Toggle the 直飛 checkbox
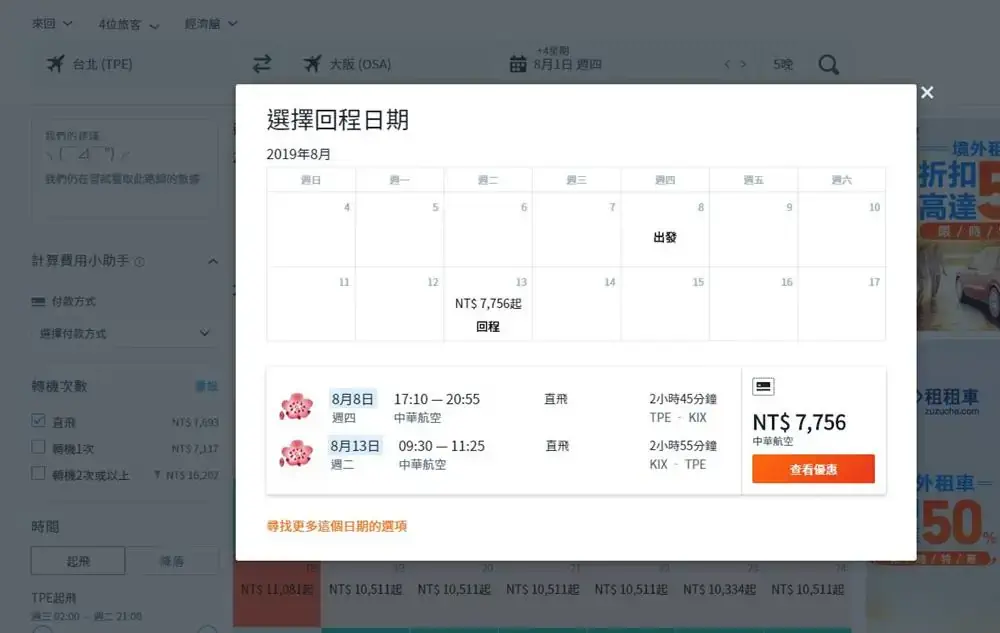This screenshot has width=1000, height=633. tap(38, 421)
